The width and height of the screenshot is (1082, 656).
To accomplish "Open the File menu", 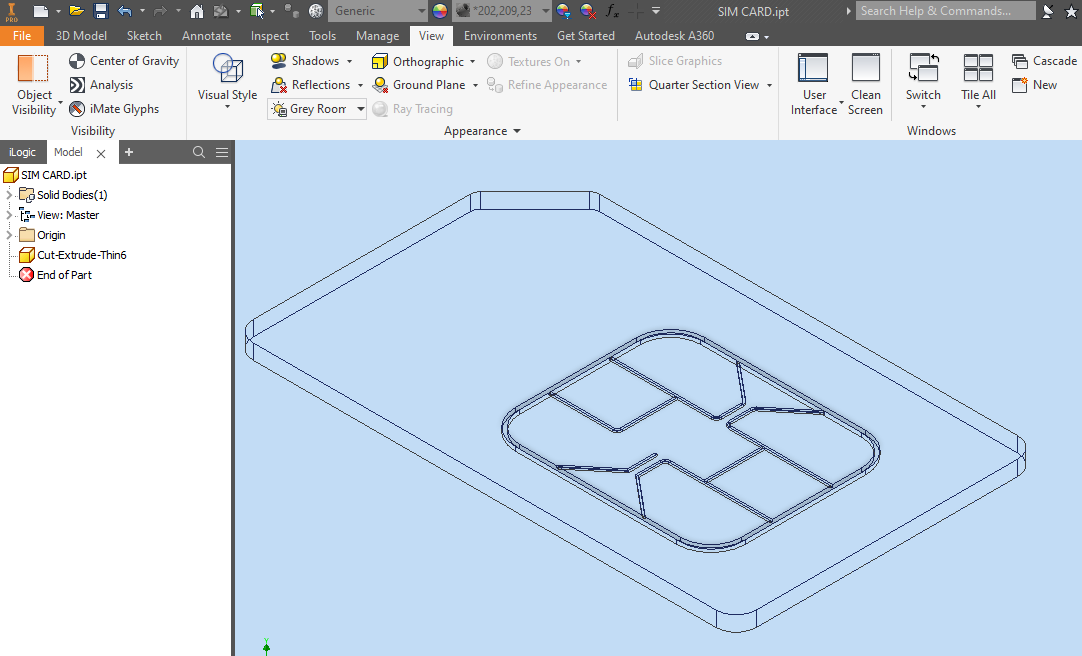I will coord(22,36).
